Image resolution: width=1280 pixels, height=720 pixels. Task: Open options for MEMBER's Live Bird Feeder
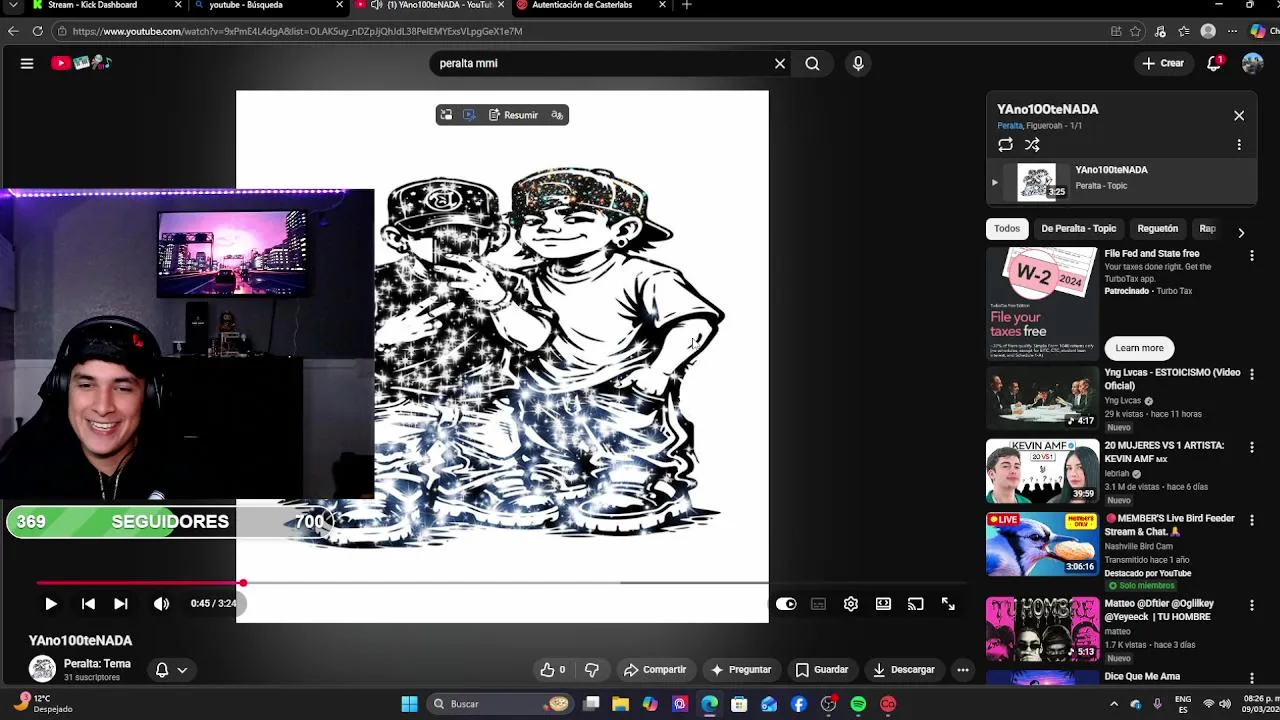[1252, 520]
